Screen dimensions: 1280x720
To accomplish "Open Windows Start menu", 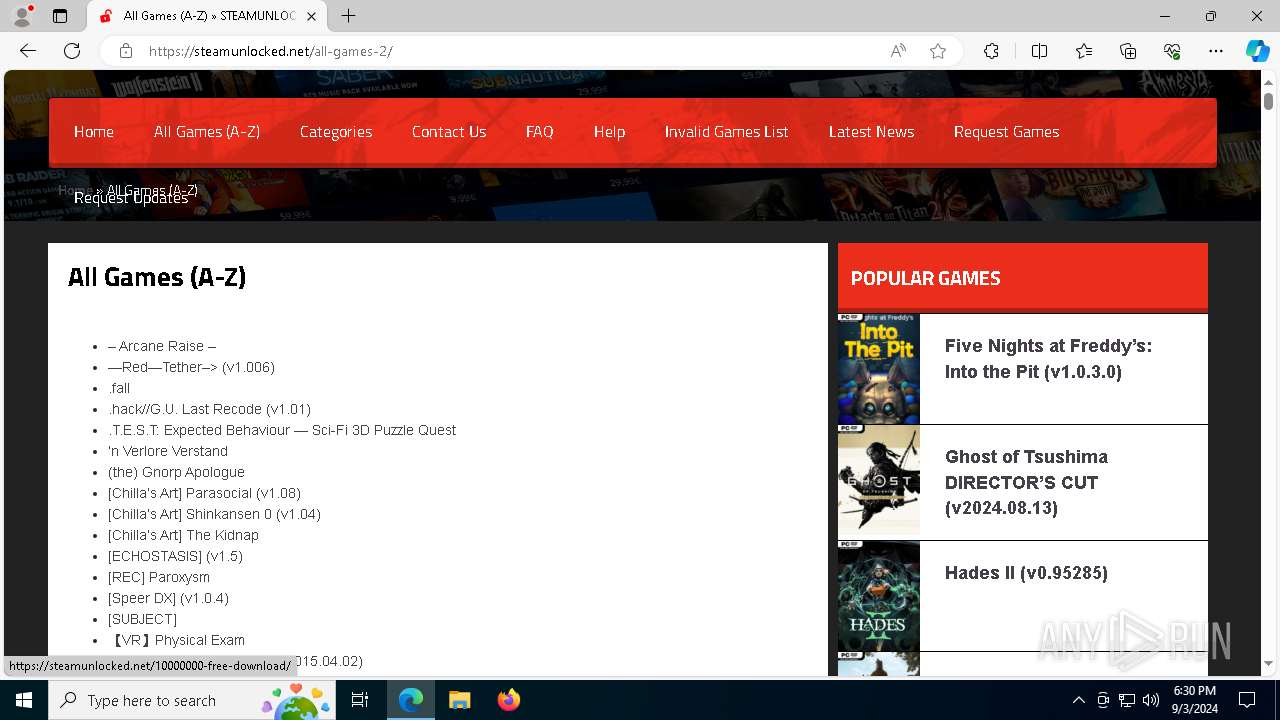I will point(24,700).
